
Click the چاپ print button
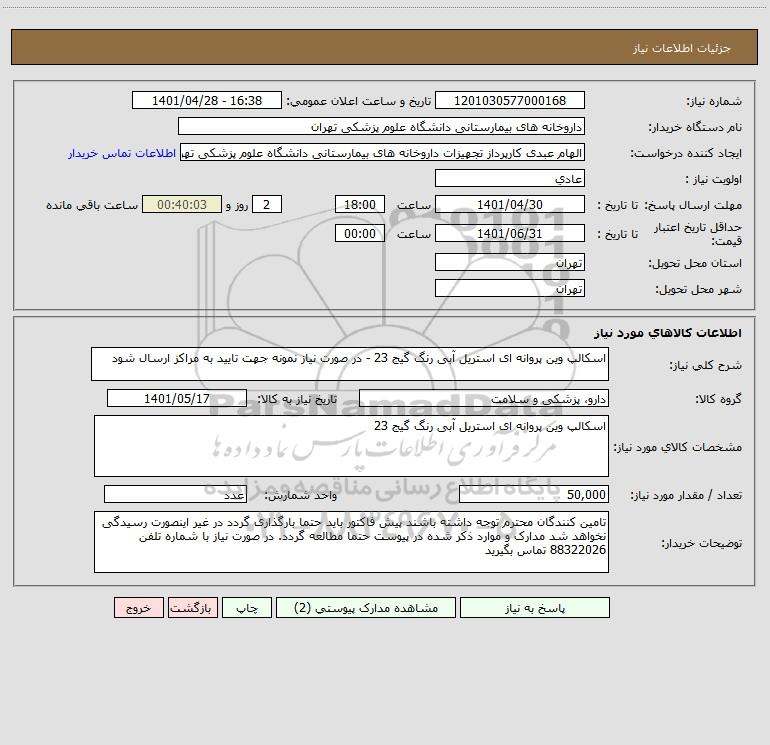(x=247, y=608)
